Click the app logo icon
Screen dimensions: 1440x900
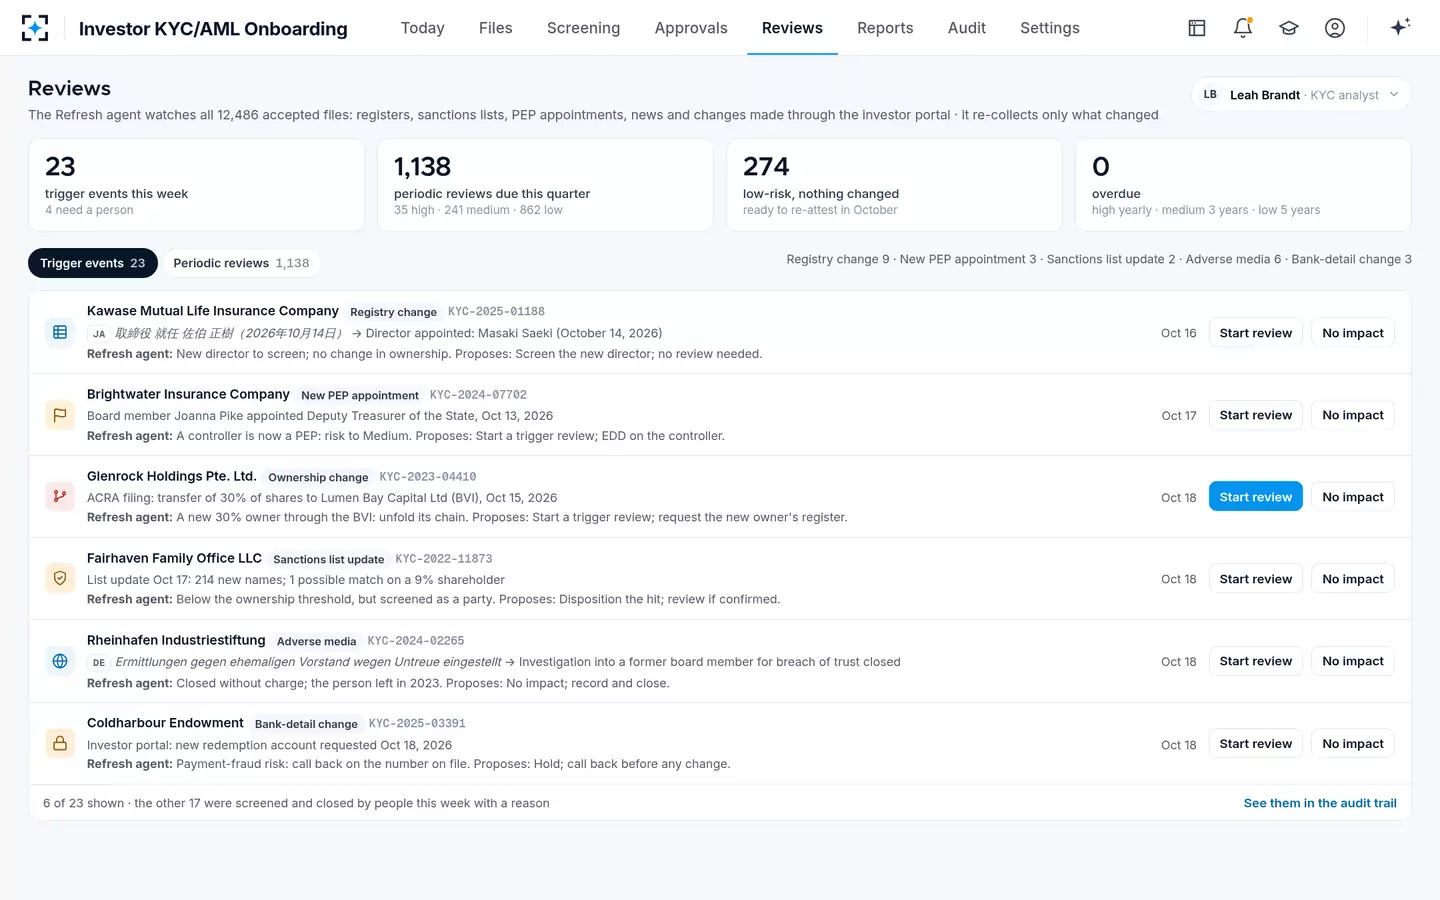[x=35, y=28]
